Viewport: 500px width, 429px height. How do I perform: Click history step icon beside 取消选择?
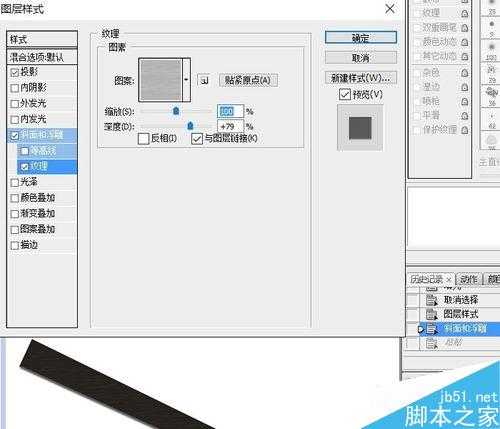click(x=432, y=300)
